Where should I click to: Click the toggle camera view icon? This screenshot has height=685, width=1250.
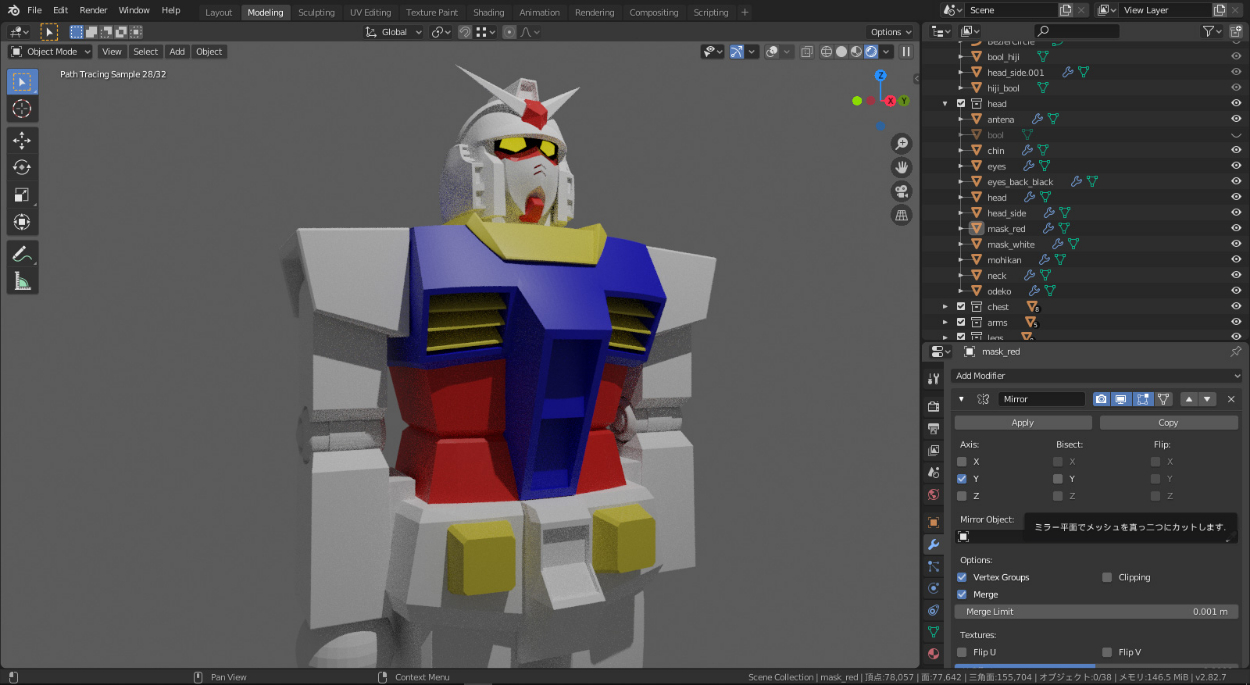pyautogui.click(x=901, y=191)
